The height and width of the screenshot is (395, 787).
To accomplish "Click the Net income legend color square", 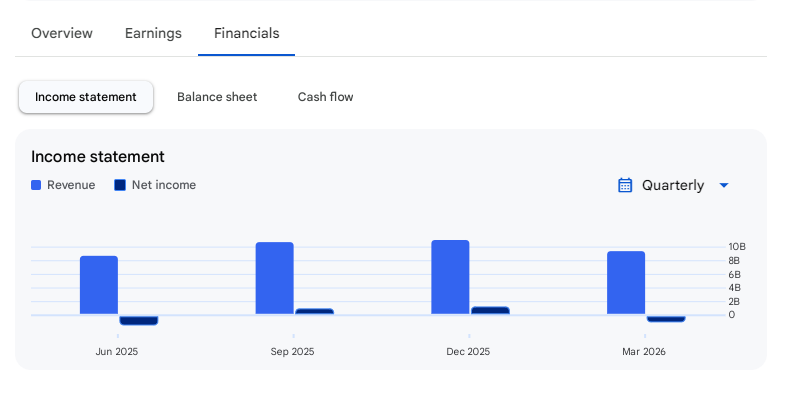I will [x=120, y=185].
